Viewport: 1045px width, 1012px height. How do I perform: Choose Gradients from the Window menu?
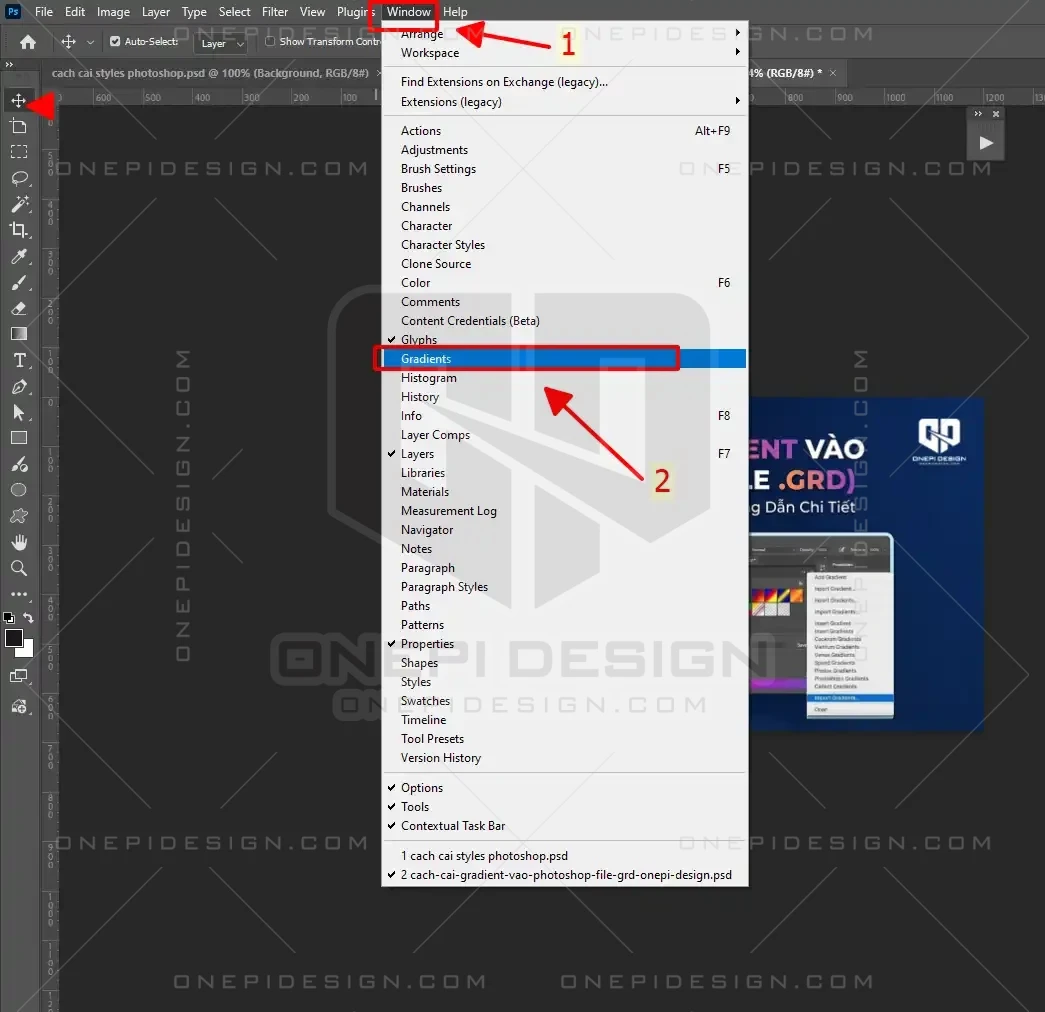coord(426,359)
